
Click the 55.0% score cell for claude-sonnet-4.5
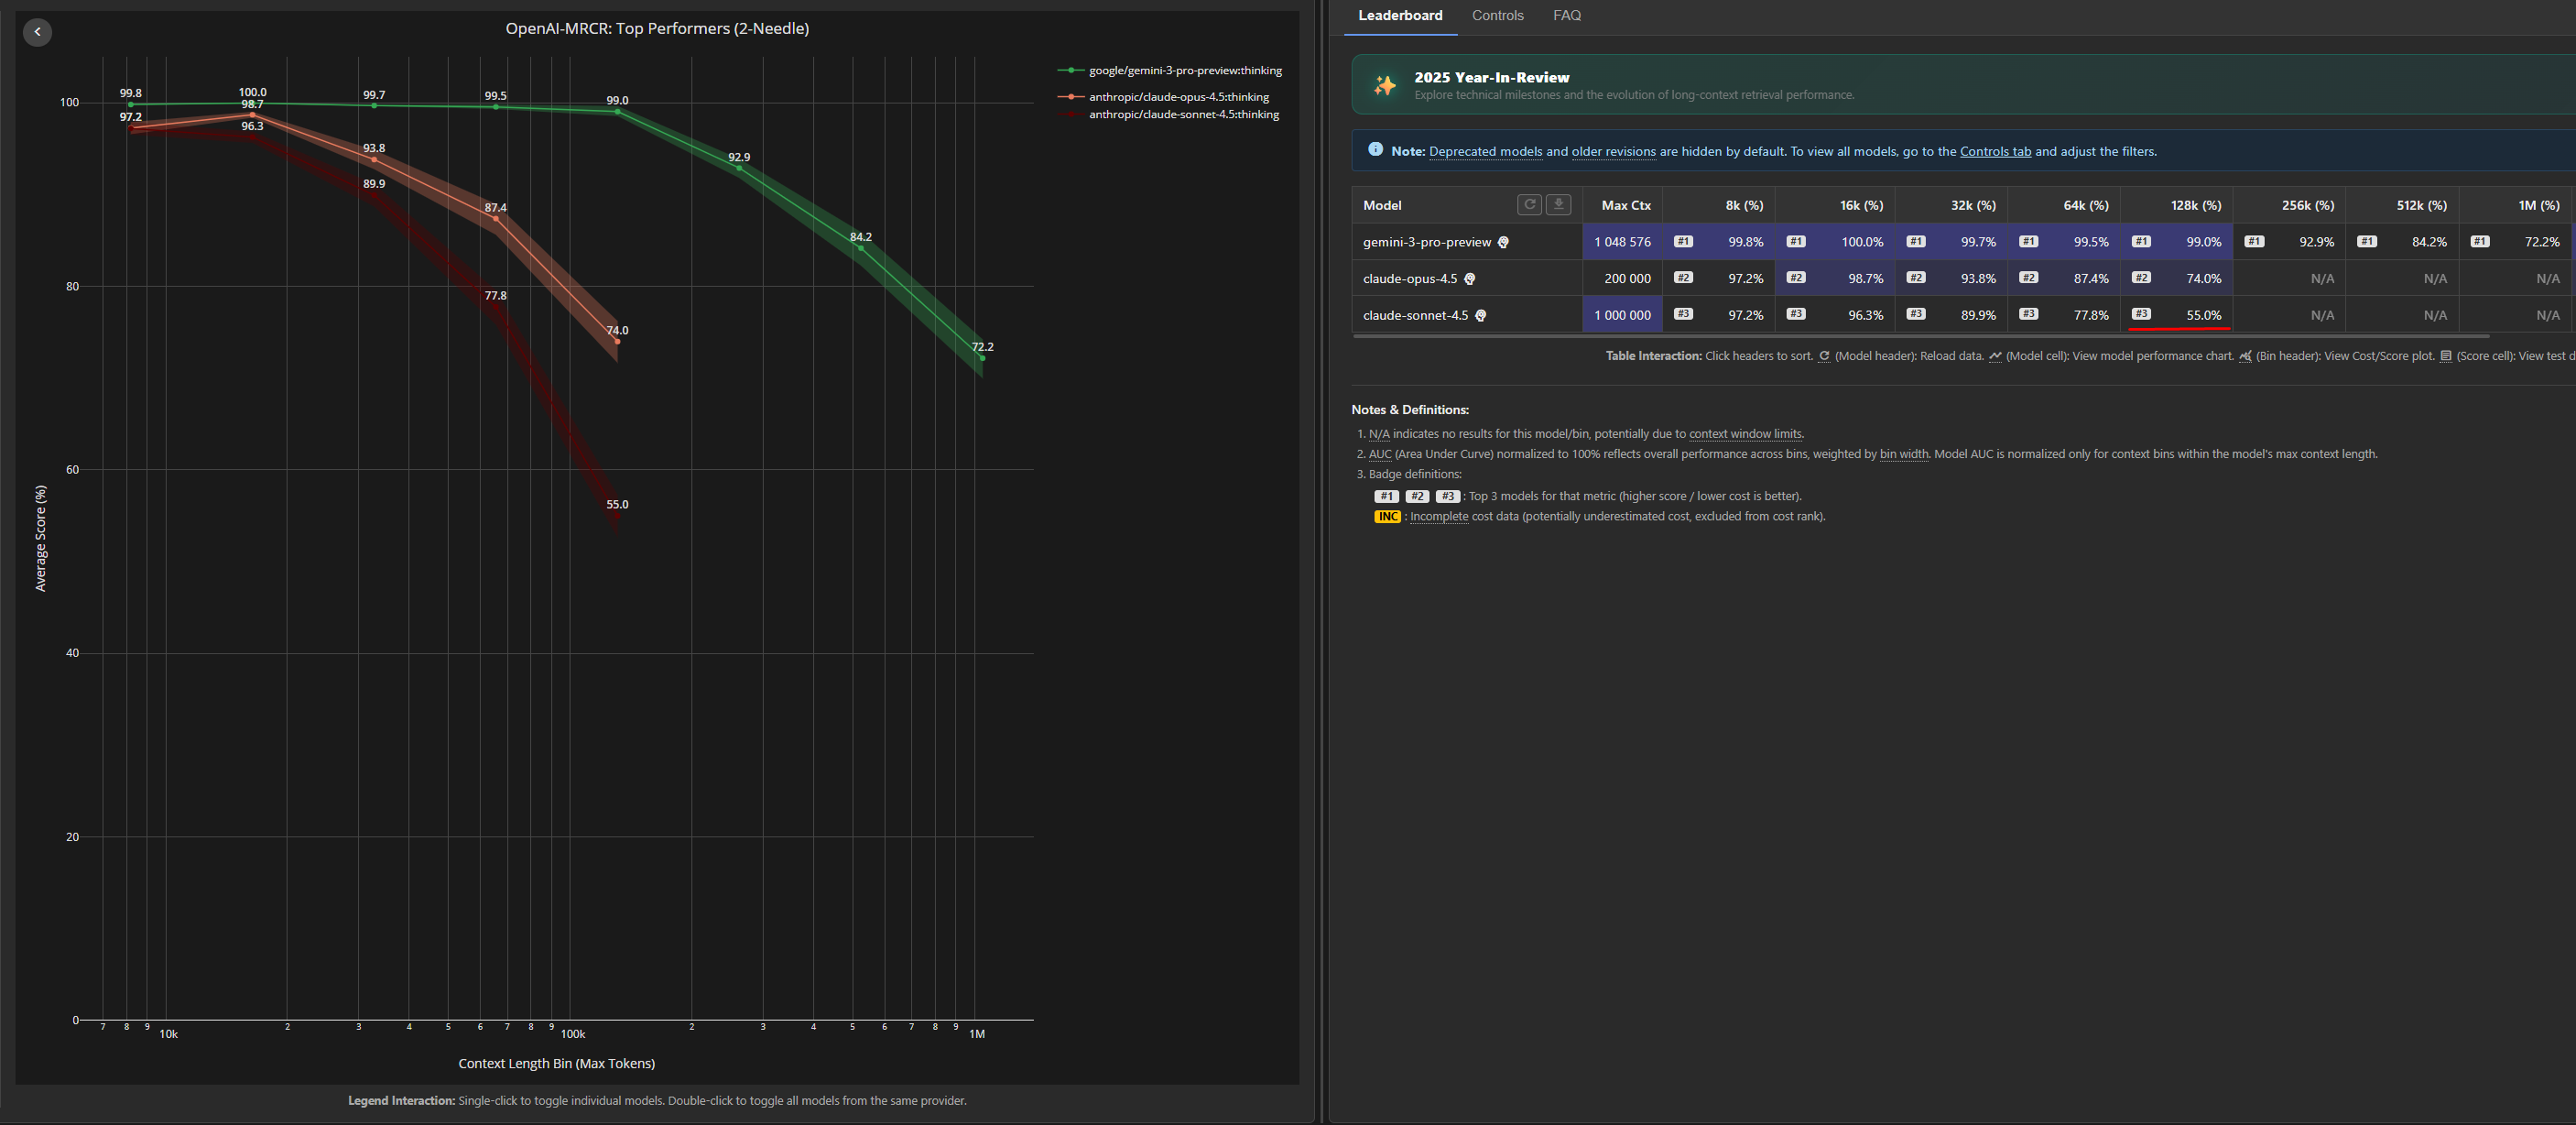coord(2202,315)
